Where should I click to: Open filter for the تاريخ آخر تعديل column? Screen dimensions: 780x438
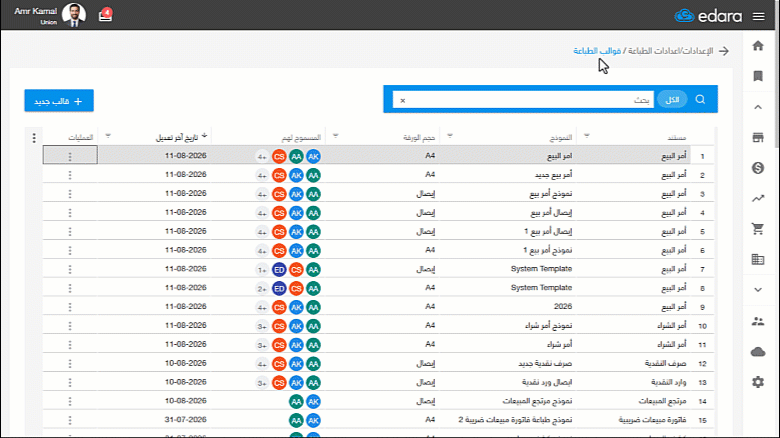pyautogui.click(x=108, y=135)
